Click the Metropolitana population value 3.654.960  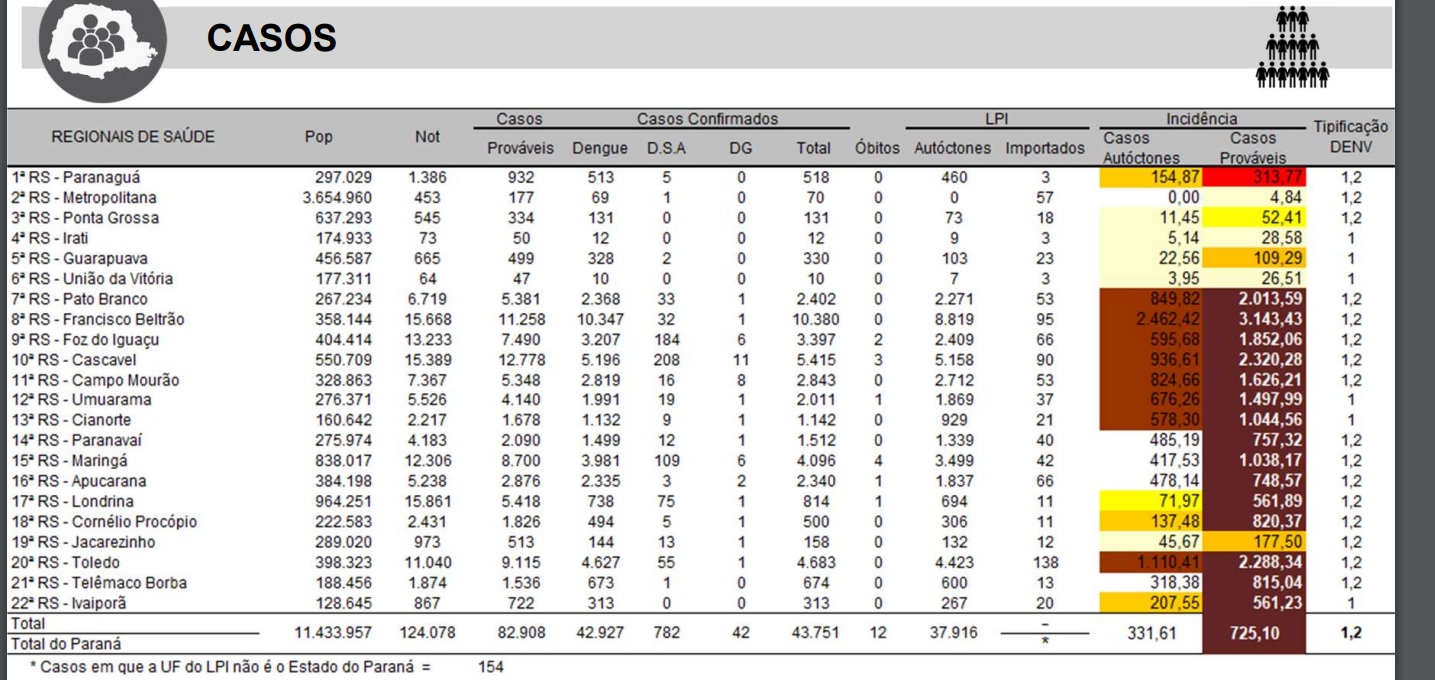point(338,198)
